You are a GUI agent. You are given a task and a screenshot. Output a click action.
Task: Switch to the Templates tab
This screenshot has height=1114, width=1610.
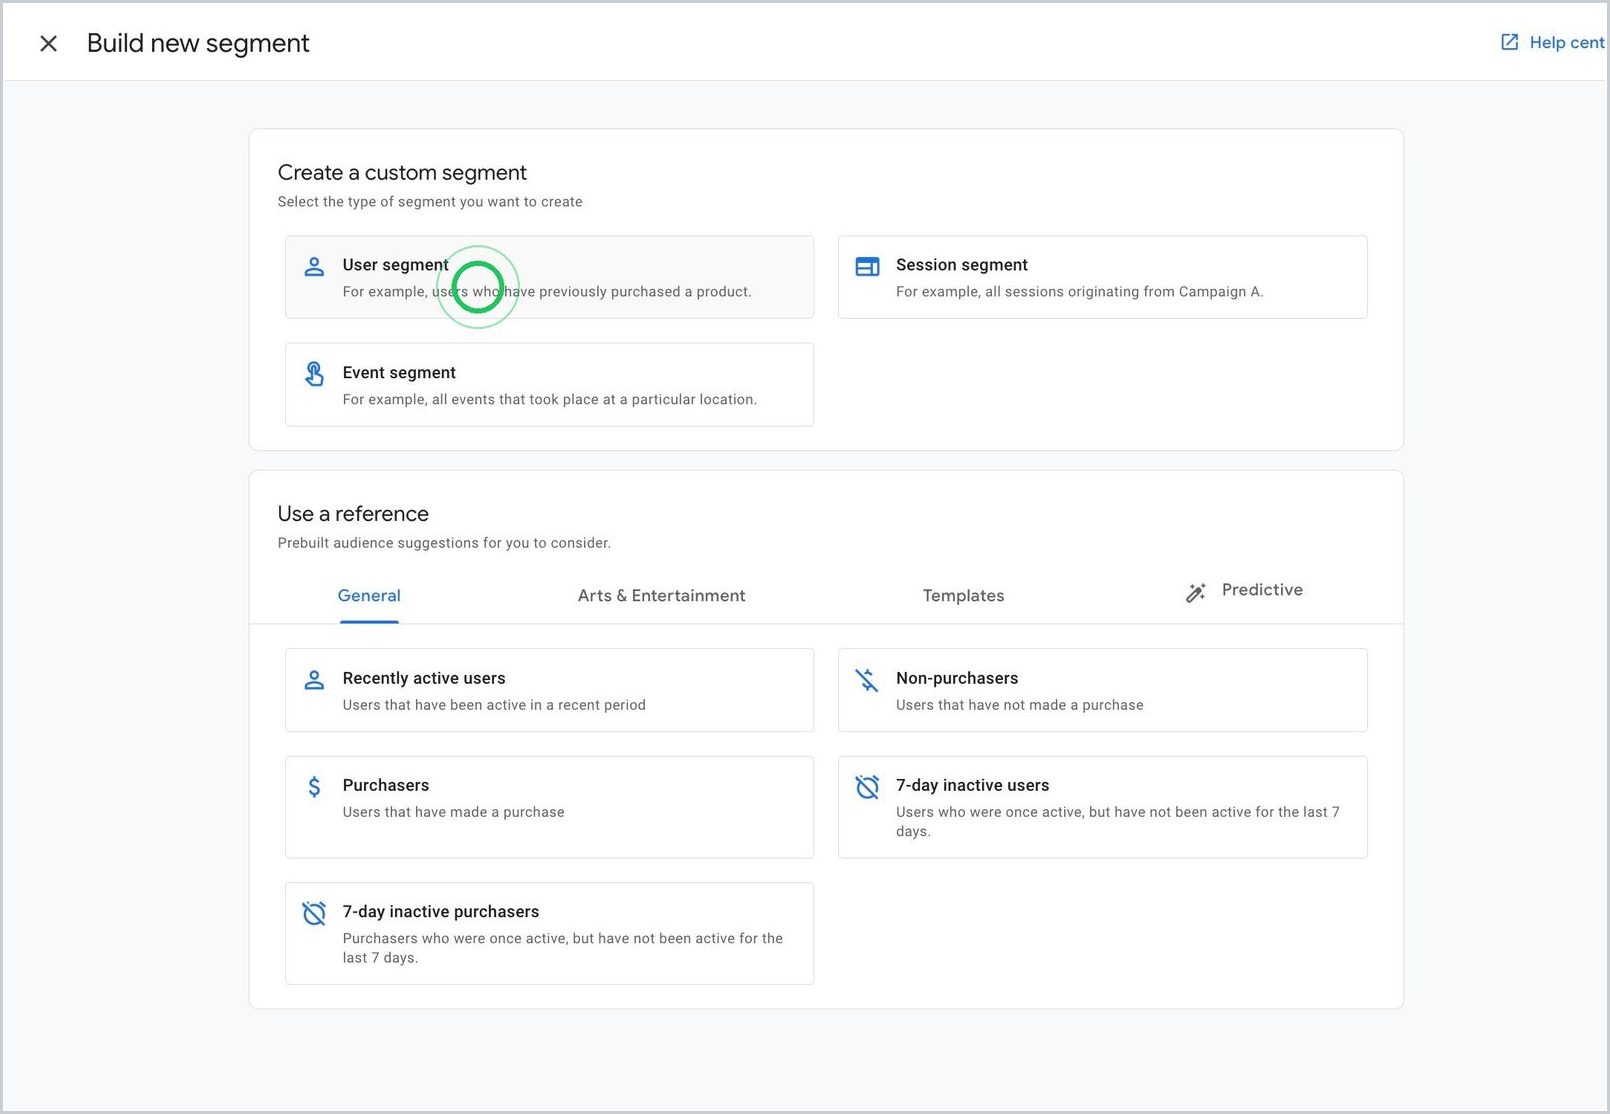click(x=963, y=596)
